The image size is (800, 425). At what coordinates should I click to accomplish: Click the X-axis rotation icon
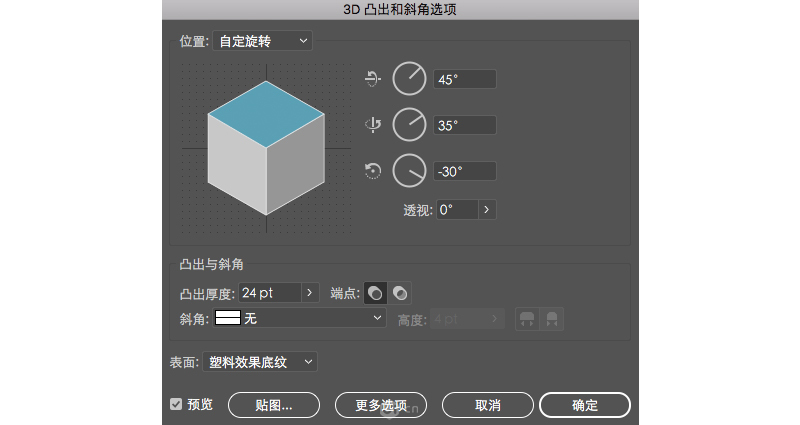coord(373,80)
